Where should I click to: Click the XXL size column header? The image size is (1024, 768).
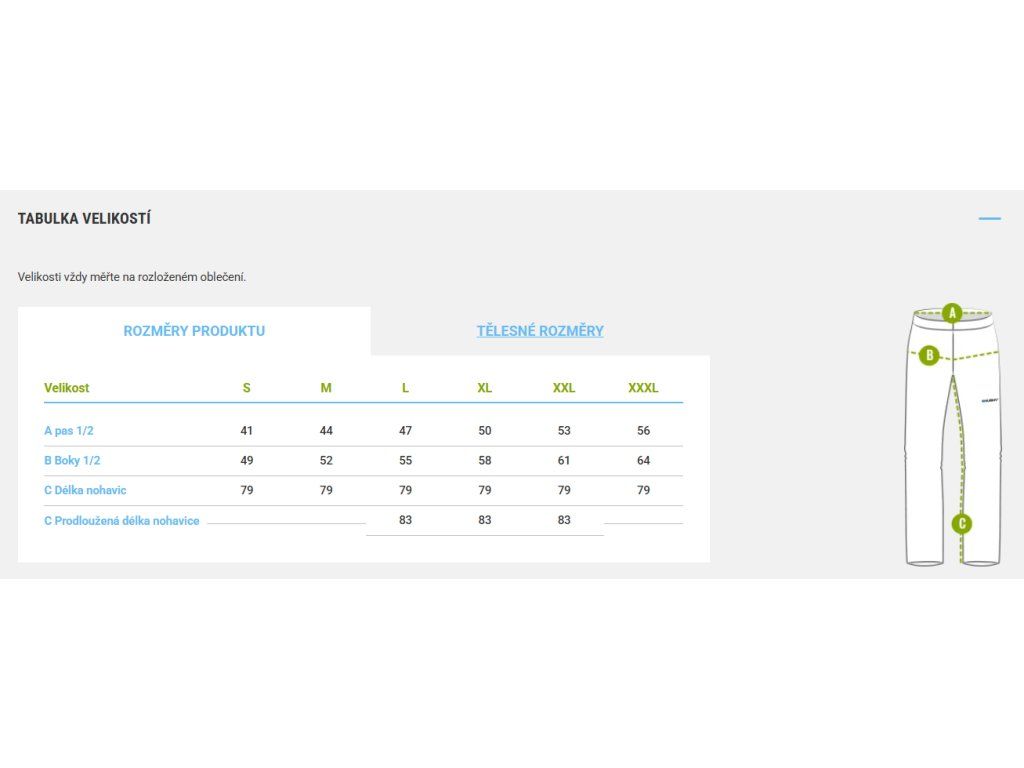pos(564,388)
